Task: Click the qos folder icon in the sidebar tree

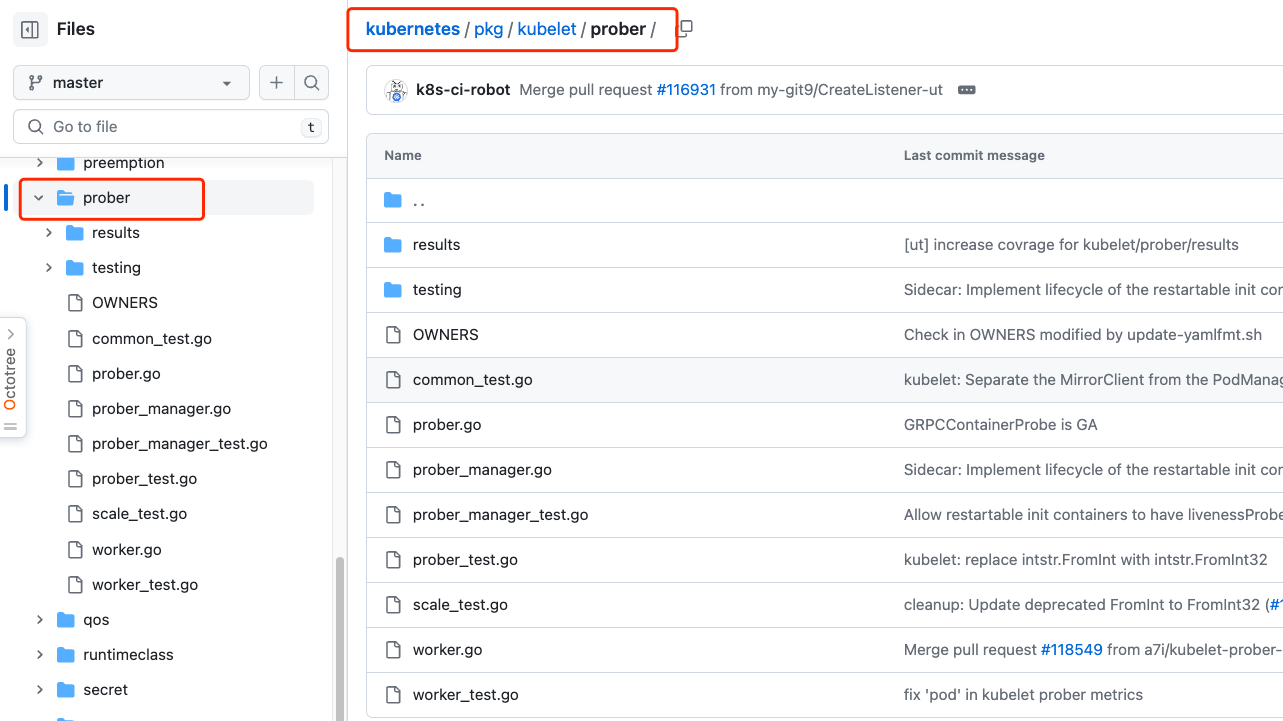Action: coord(66,620)
